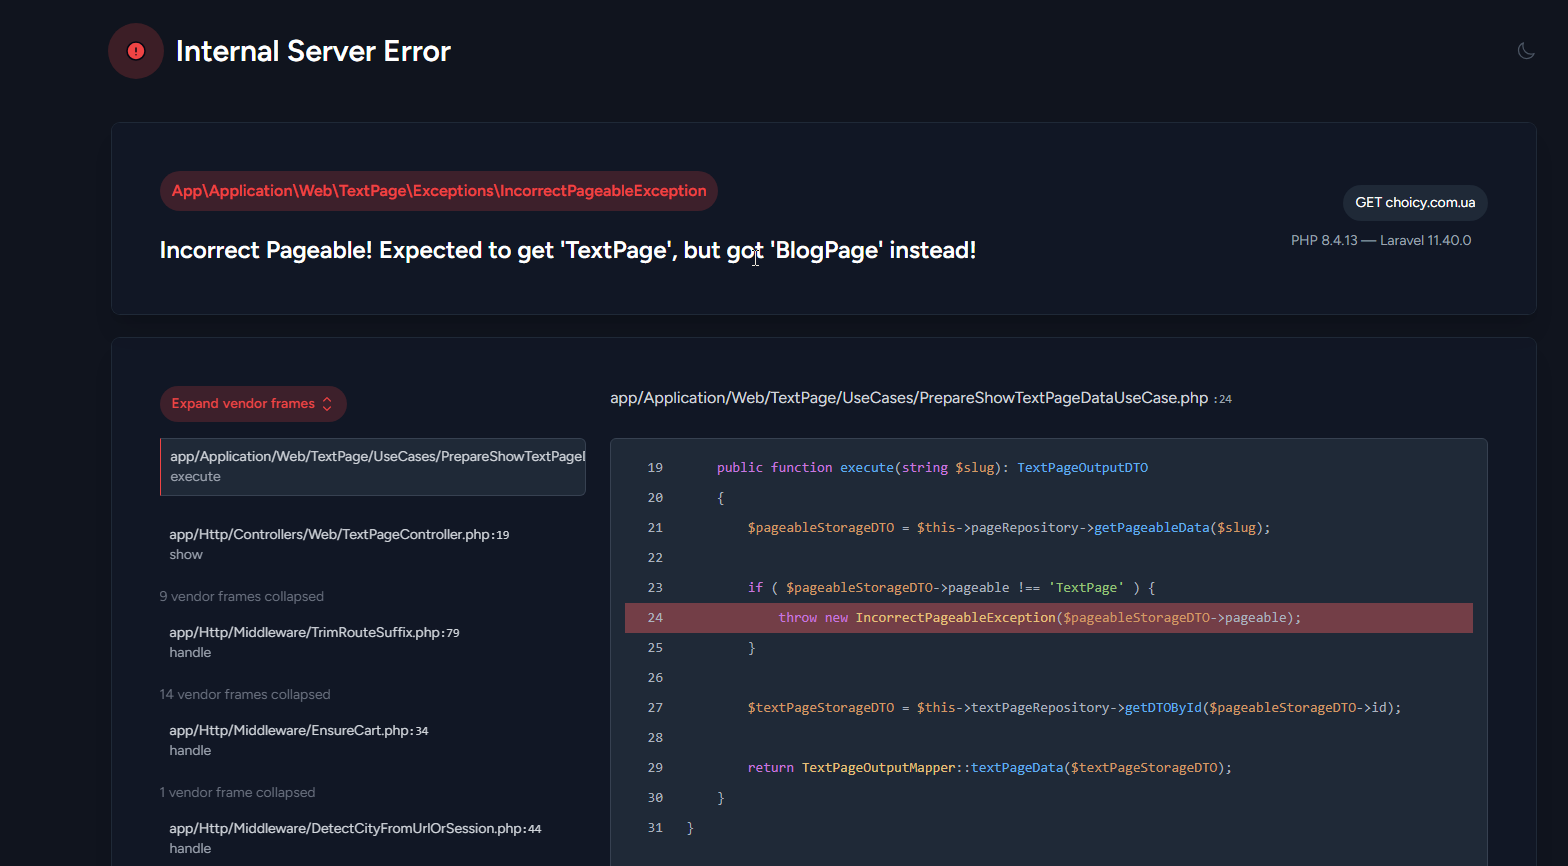Toggle dark mode with the moon icon

[1526, 51]
